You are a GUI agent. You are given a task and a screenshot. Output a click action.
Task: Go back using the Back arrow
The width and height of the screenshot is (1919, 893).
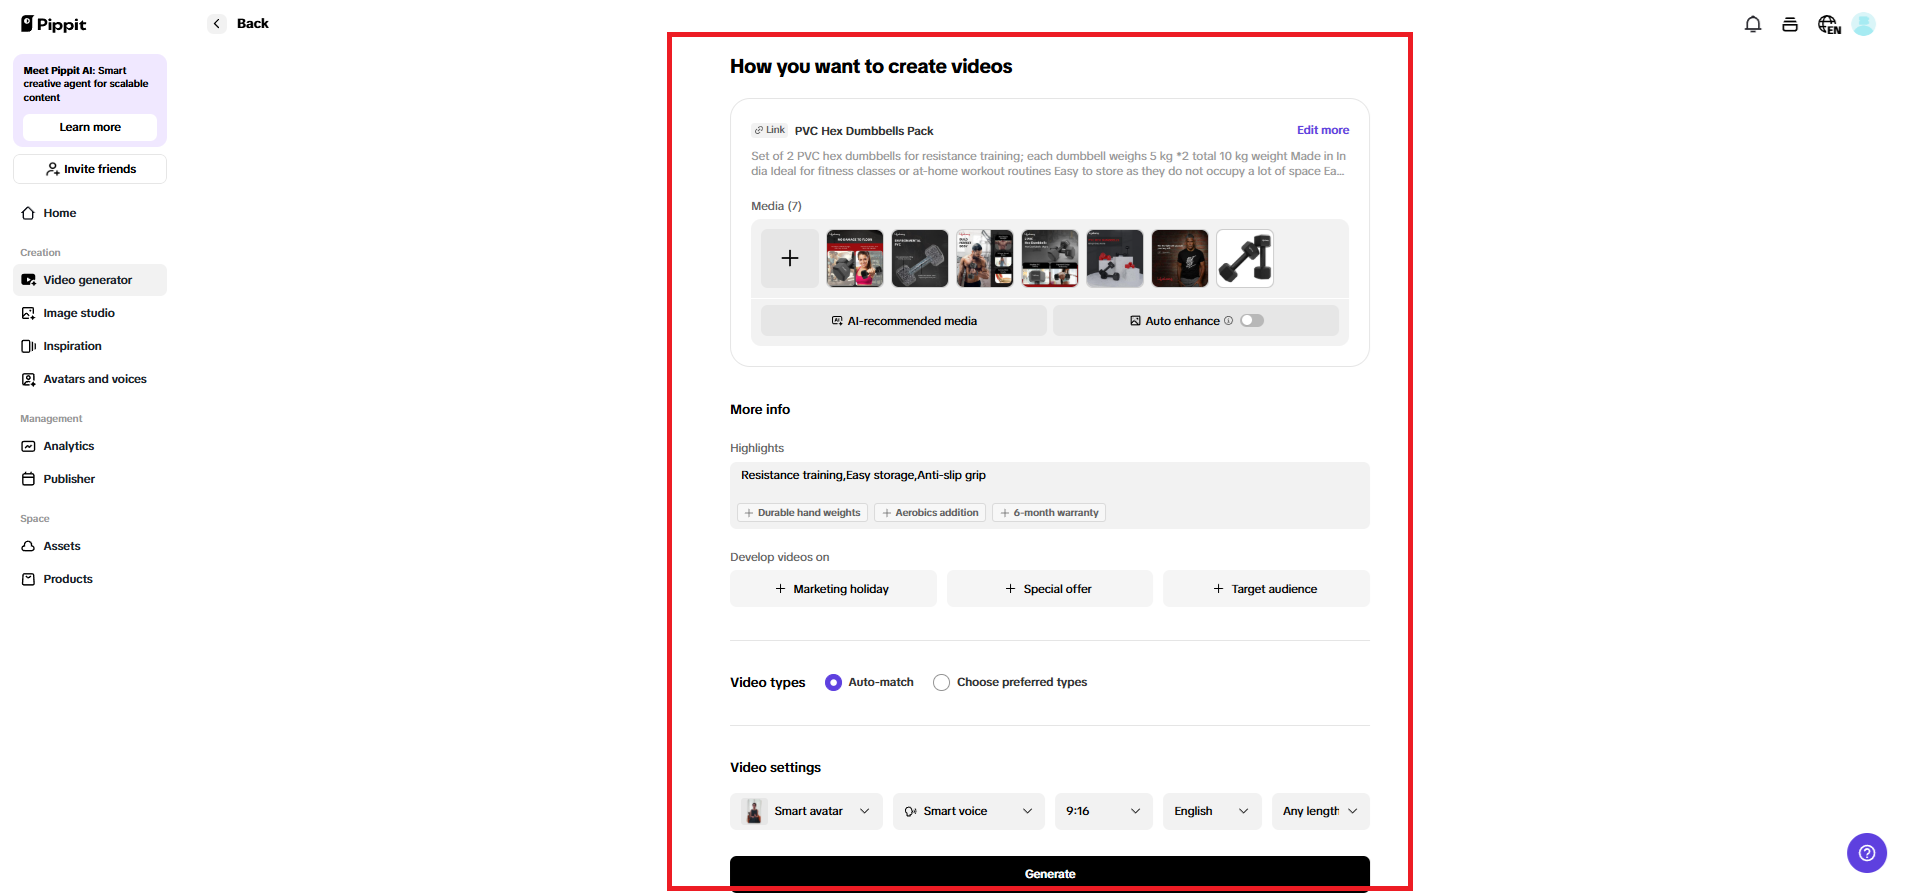pos(217,24)
